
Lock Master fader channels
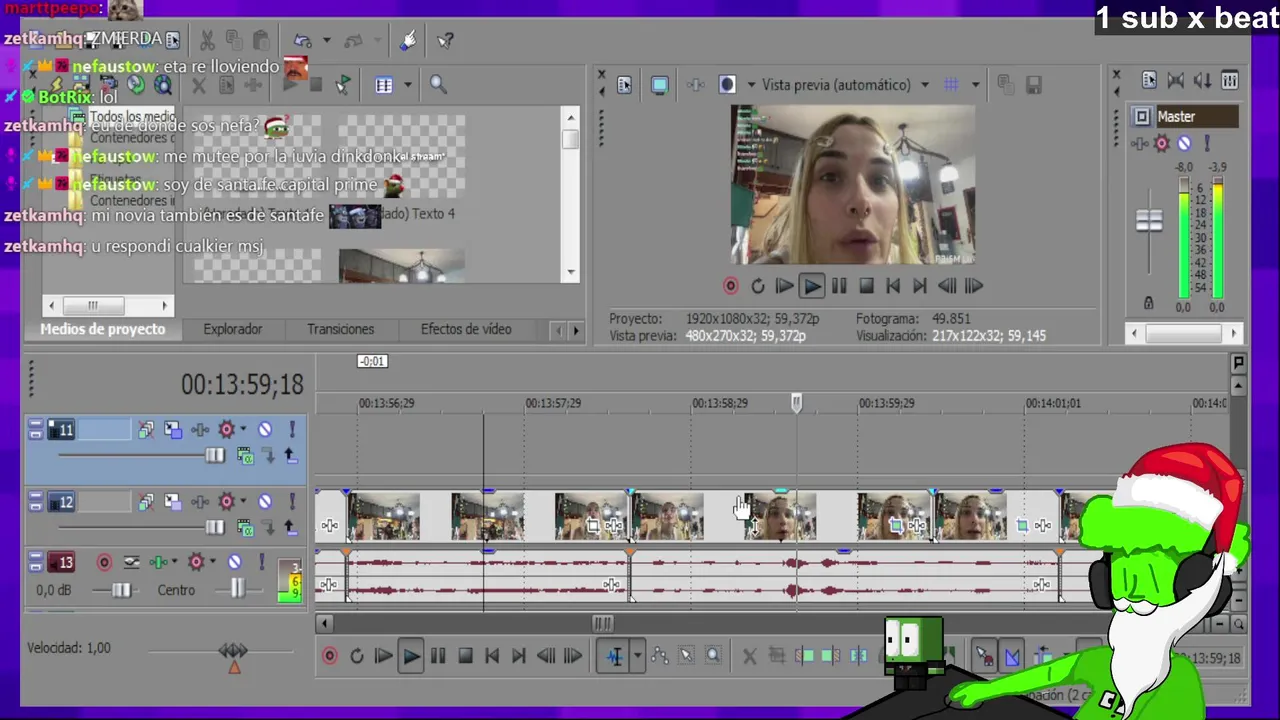click(1148, 303)
